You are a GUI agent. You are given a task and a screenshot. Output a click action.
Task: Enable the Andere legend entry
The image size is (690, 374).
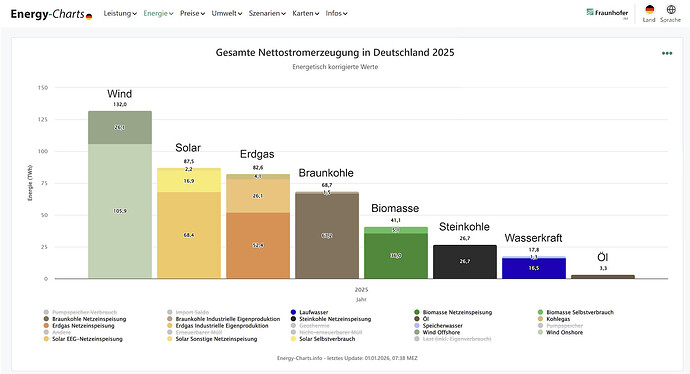pos(57,332)
